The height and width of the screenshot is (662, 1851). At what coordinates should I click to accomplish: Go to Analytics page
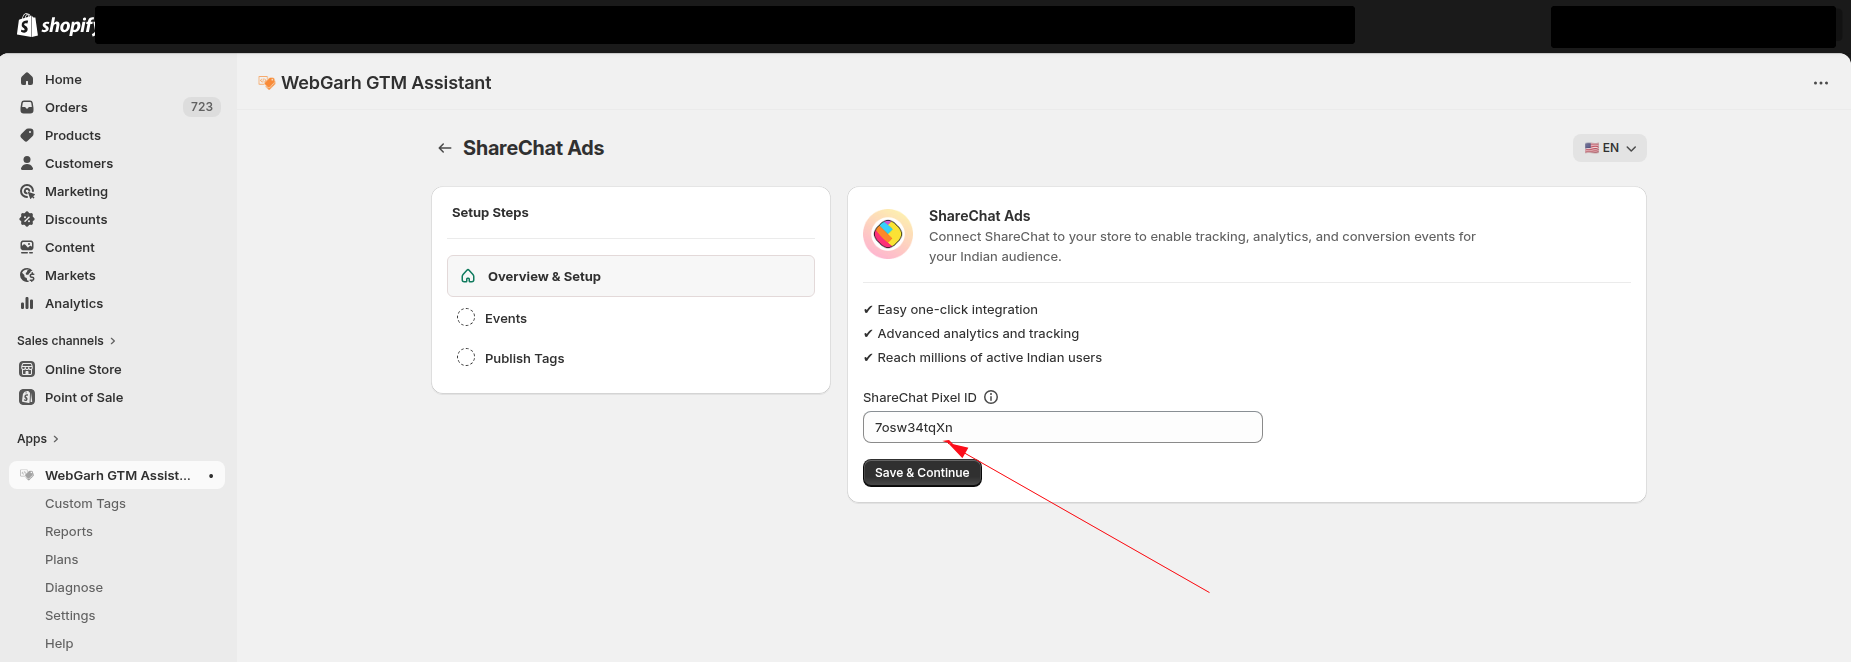pyautogui.click(x=74, y=303)
